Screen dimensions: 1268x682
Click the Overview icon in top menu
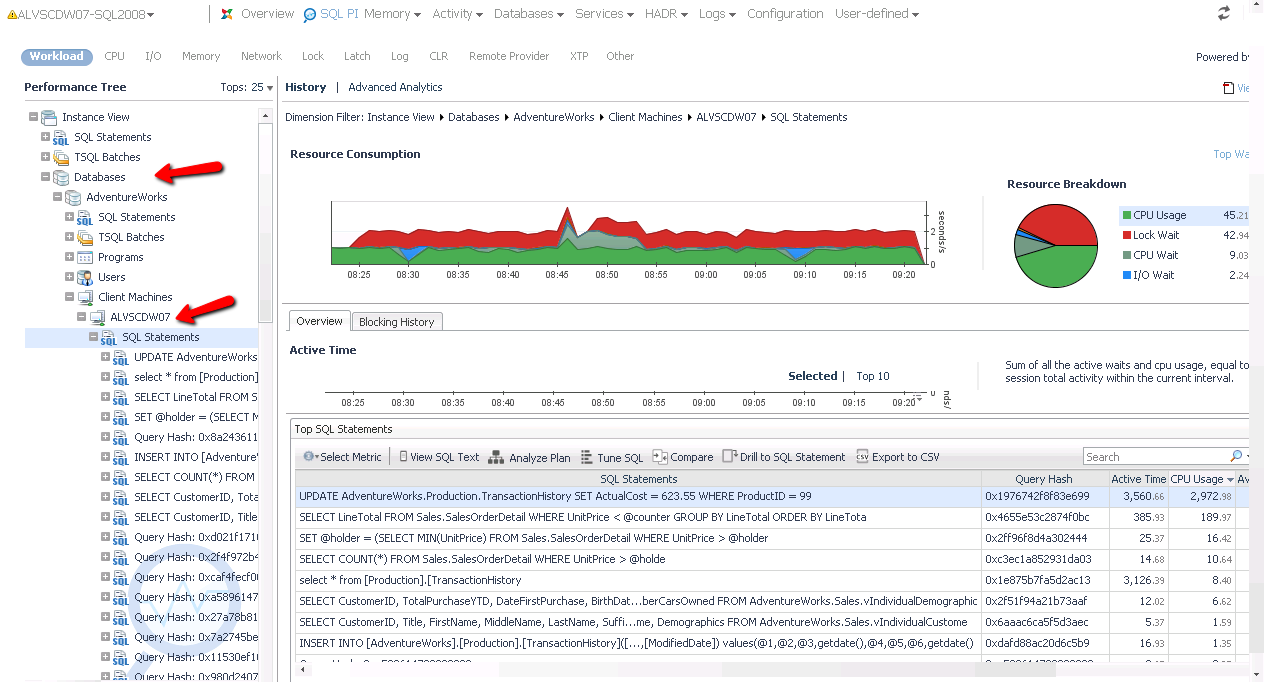[x=227, y=14]
